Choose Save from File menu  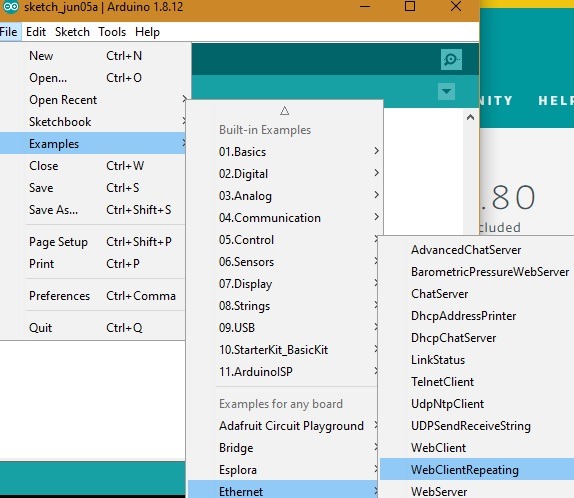[93, 187]
